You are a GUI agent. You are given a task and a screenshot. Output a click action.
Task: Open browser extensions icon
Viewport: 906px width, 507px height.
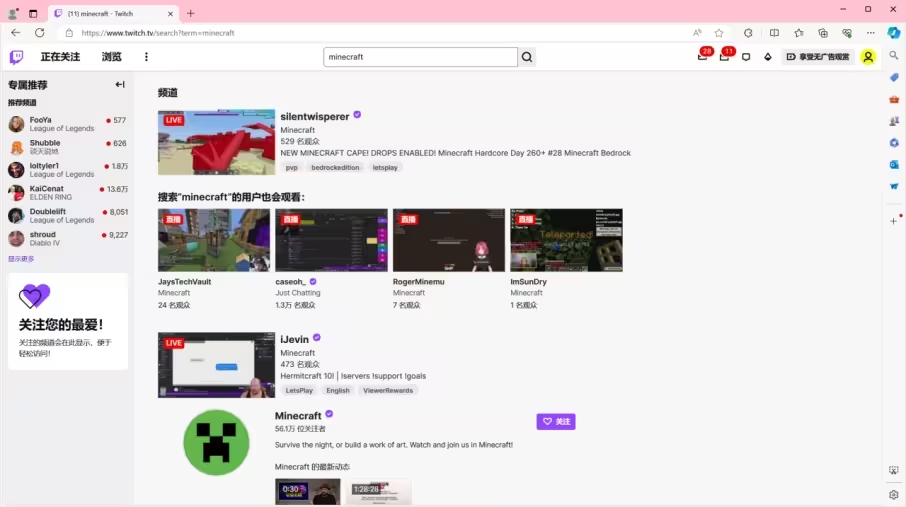click(x=748, y=33)
